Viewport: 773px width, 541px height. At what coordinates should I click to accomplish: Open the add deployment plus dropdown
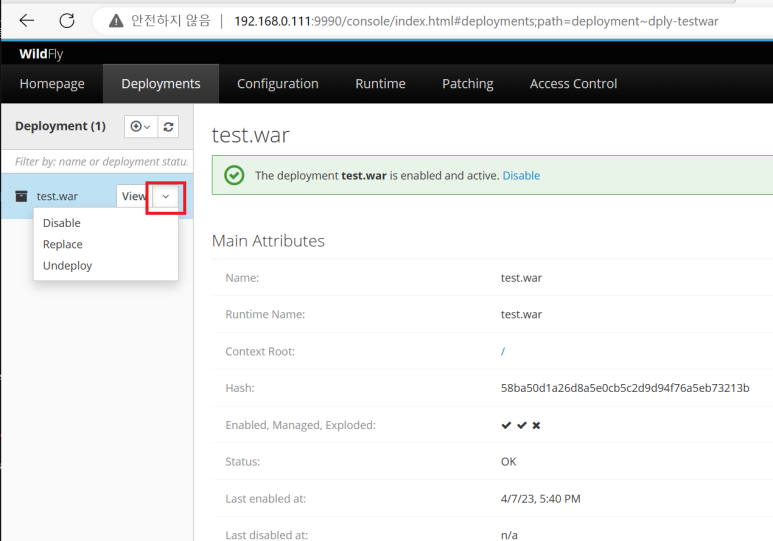(x=141, y=127)
